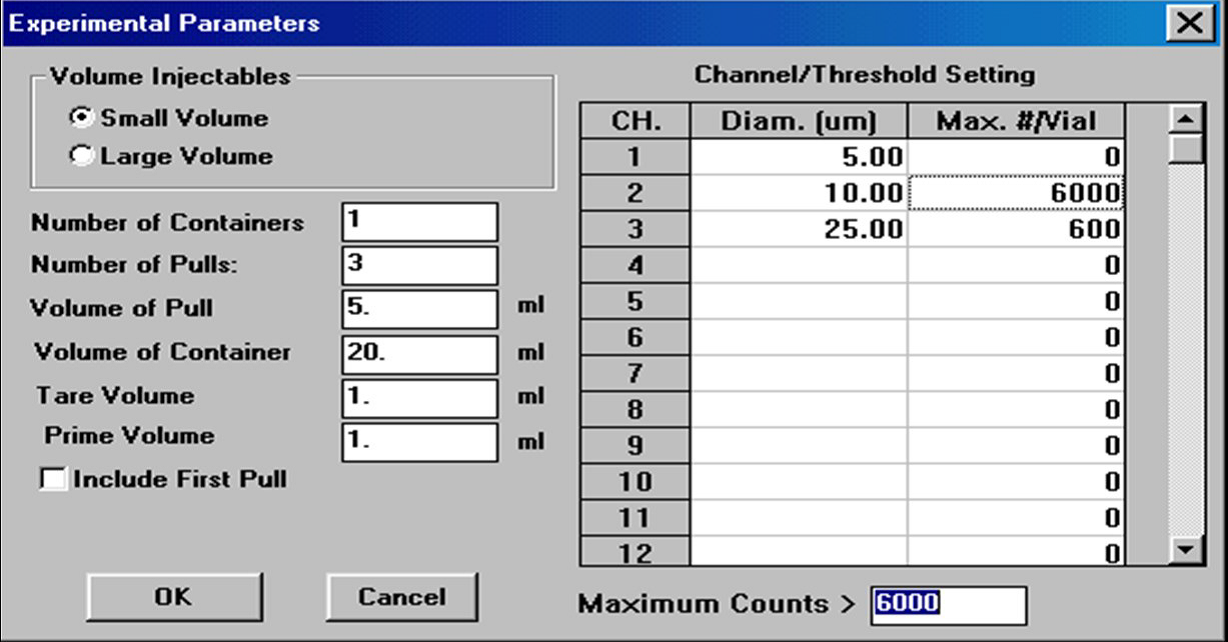Screen dimensions: 1228x642
Task: Select channel 1 diameter cell 5.00
Action: pos(799,157)
